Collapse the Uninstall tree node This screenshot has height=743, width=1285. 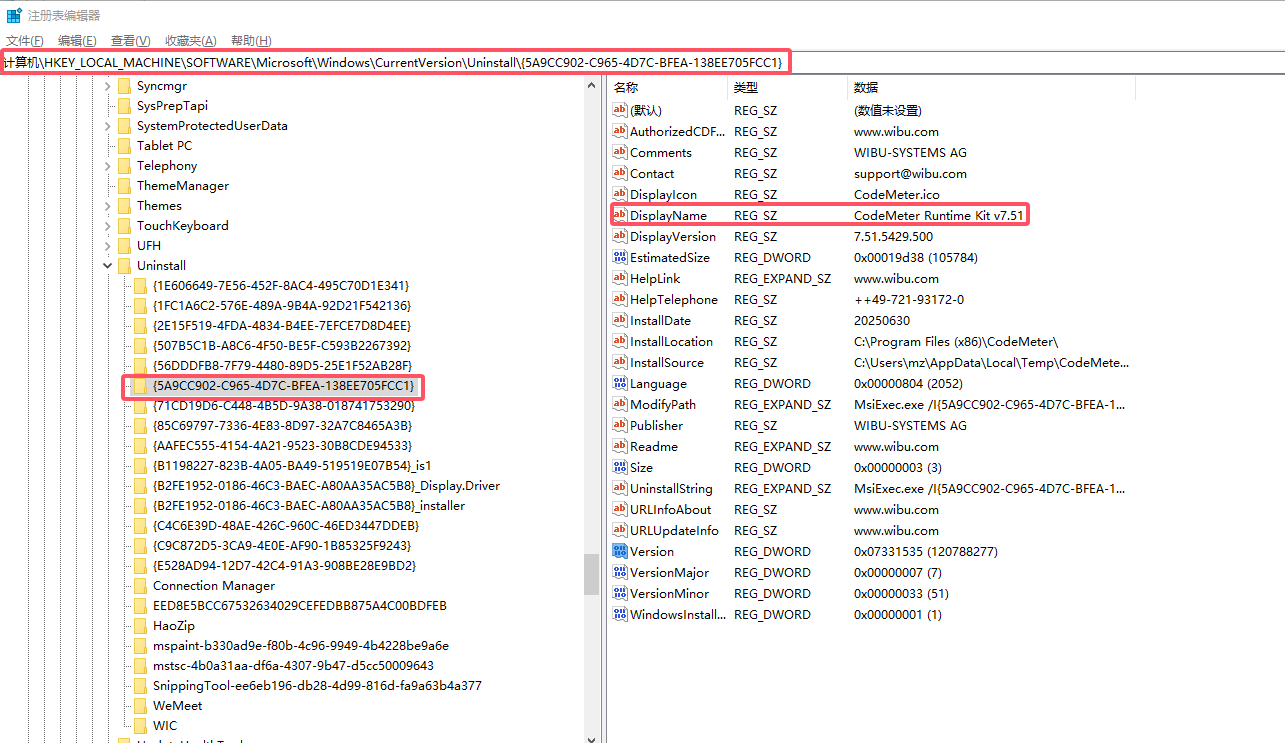107,265
